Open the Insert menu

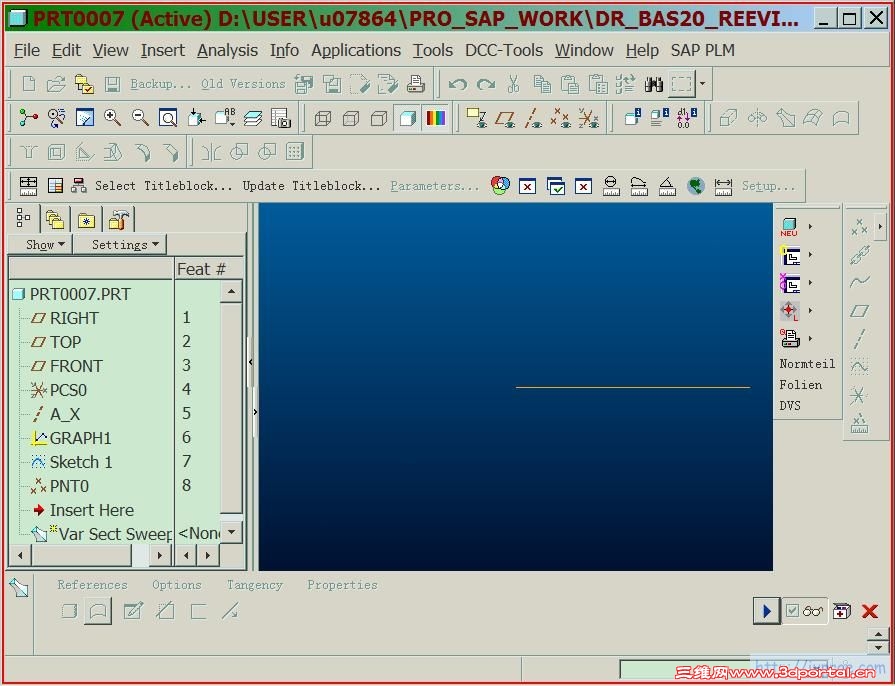pyautogui.click(x=163, y=50)
